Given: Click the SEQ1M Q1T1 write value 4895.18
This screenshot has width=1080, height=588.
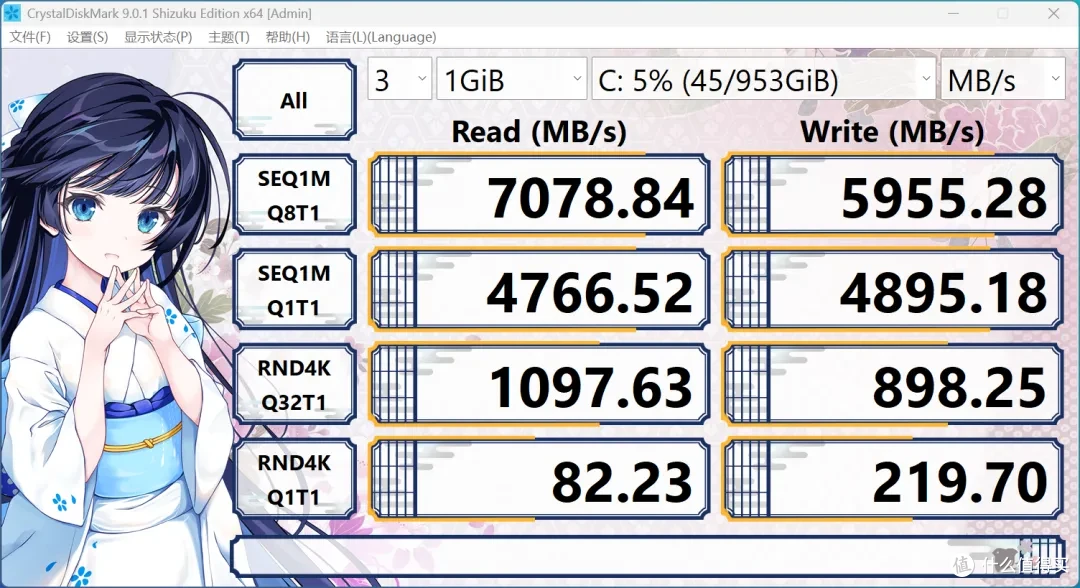Looking at the screenshot, I should coord(893,290).
